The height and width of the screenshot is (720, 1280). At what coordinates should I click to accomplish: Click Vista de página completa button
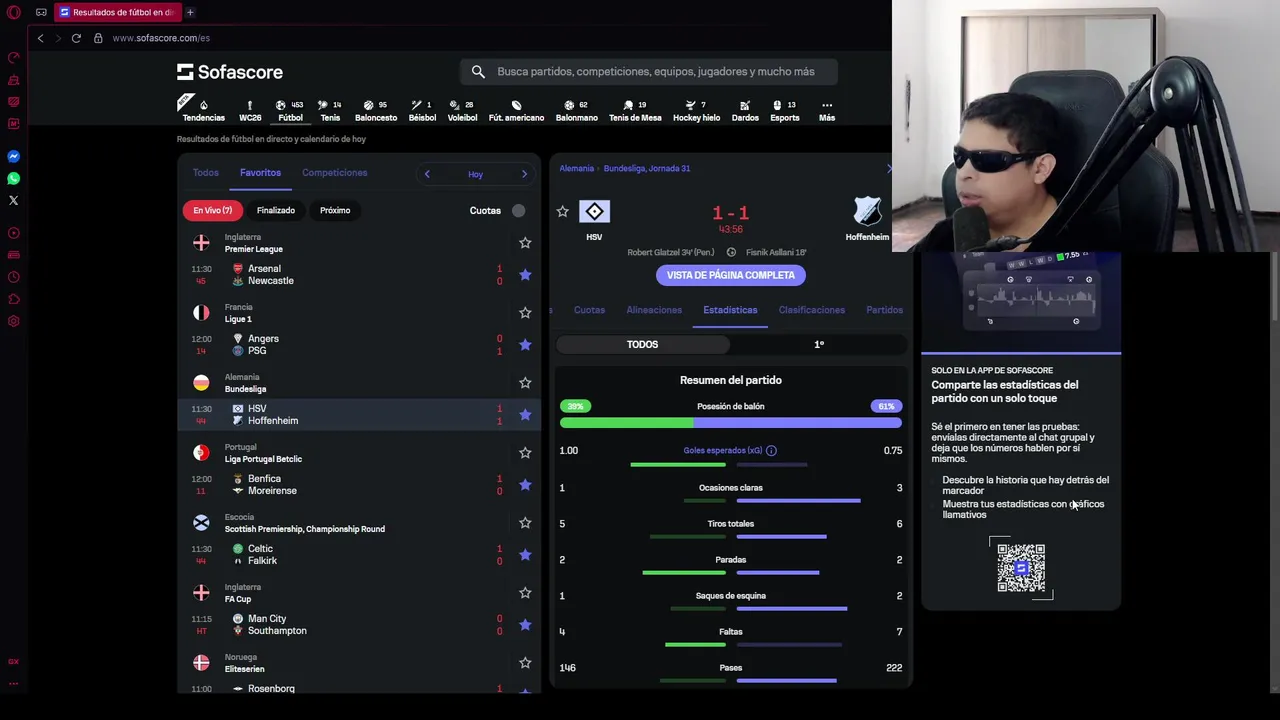click(x=731, y=275)
